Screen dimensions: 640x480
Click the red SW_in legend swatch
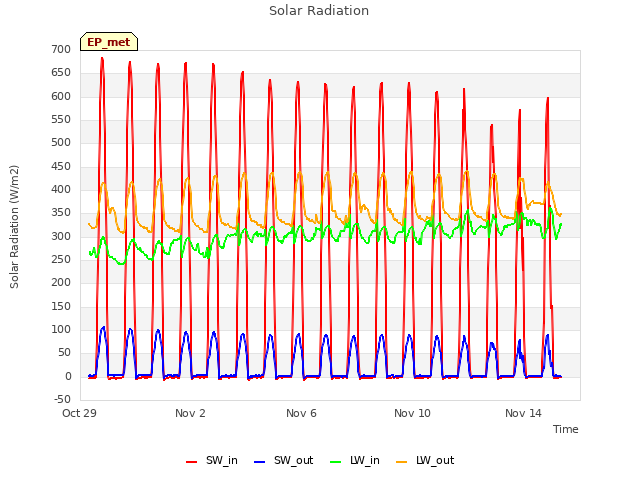point(191,462)
